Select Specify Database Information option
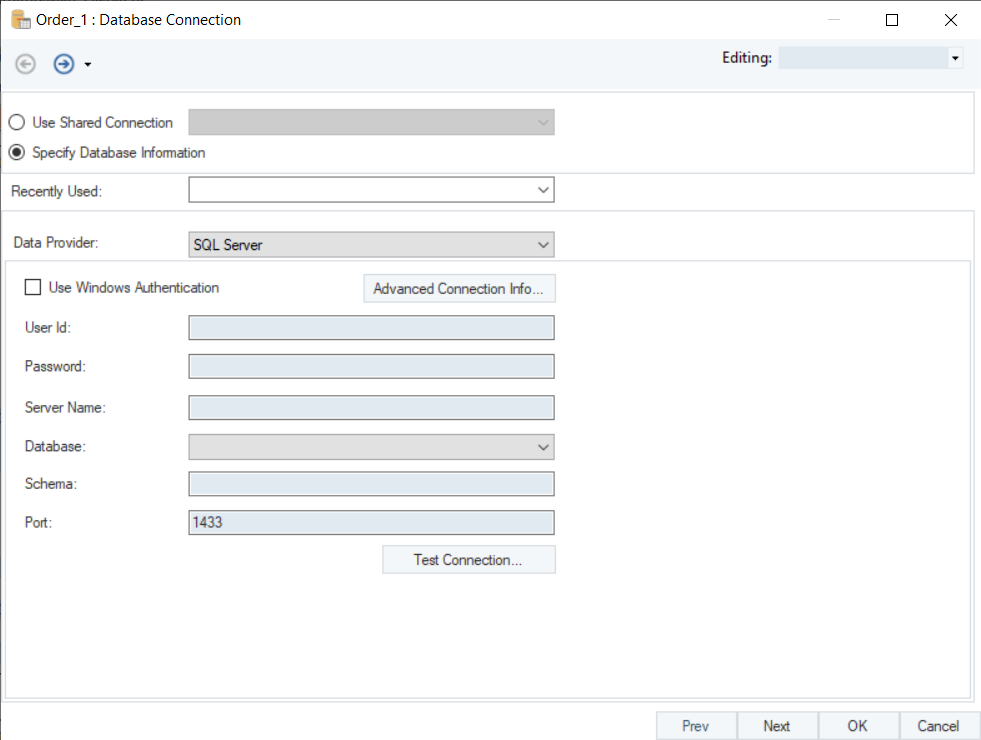This screenshot has width=981, height=740. point(17,153)
